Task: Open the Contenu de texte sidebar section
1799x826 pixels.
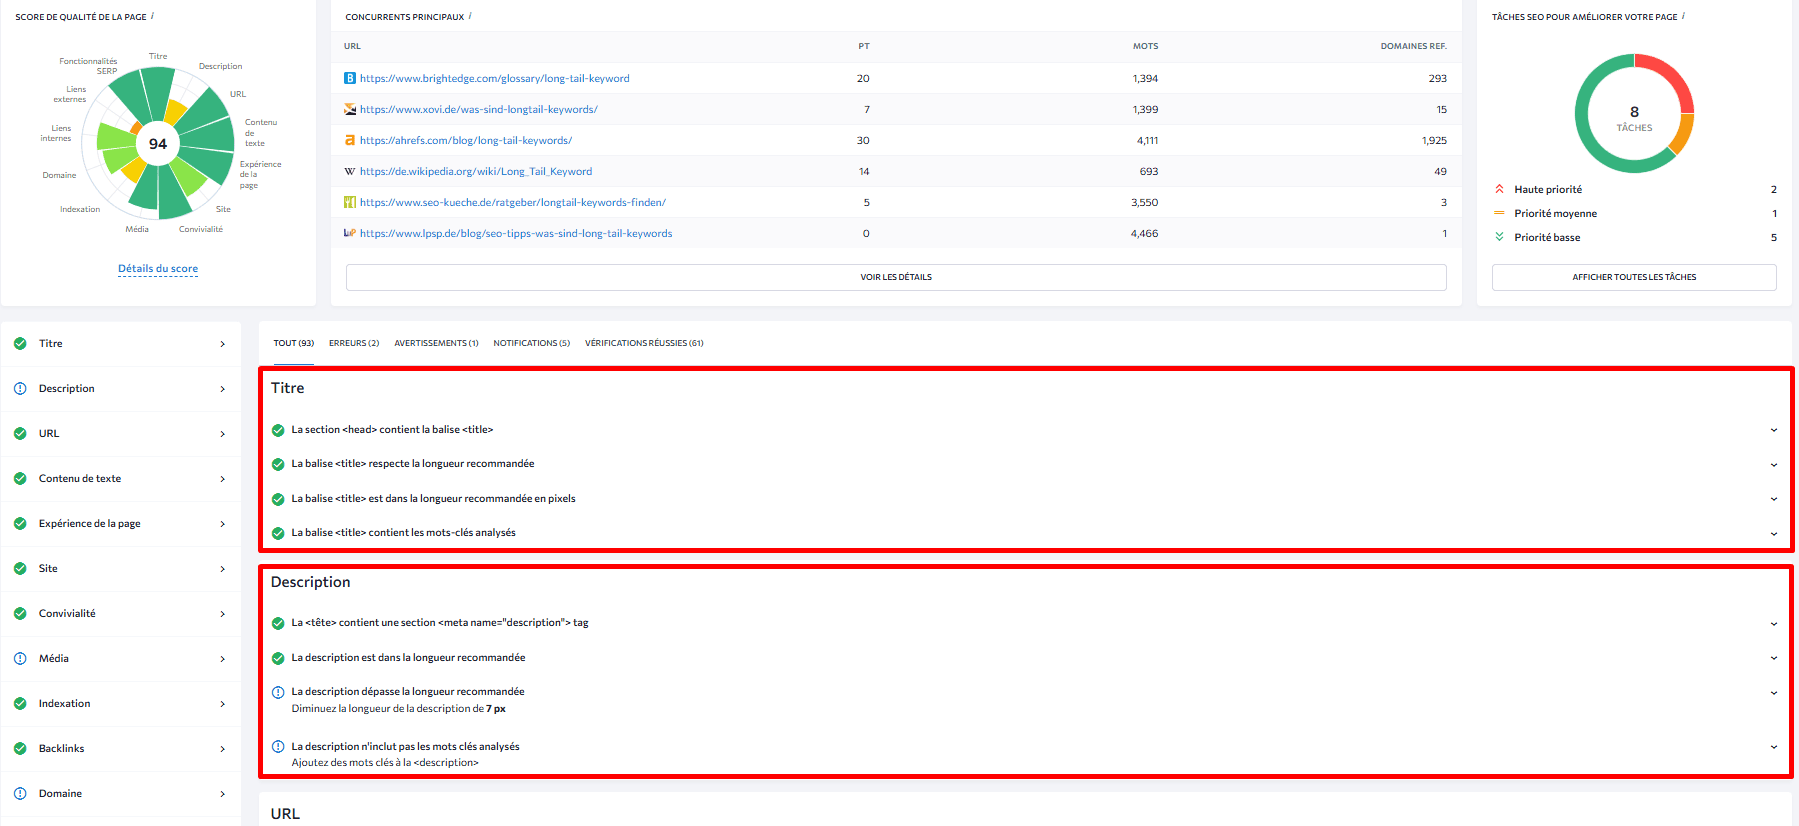Action: [x=121, y=478]
